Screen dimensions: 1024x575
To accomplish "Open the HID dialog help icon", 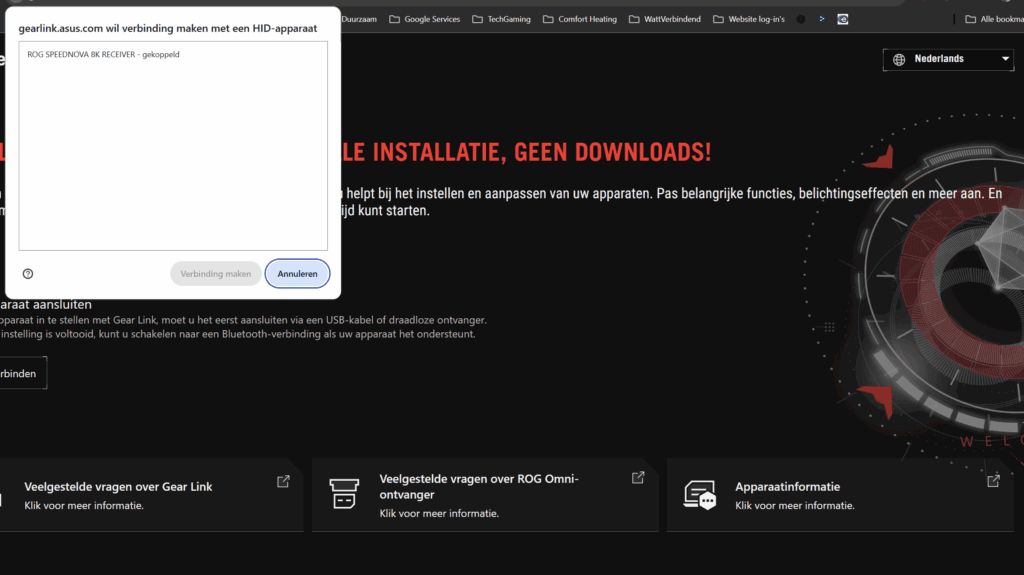I will point(27,274).
